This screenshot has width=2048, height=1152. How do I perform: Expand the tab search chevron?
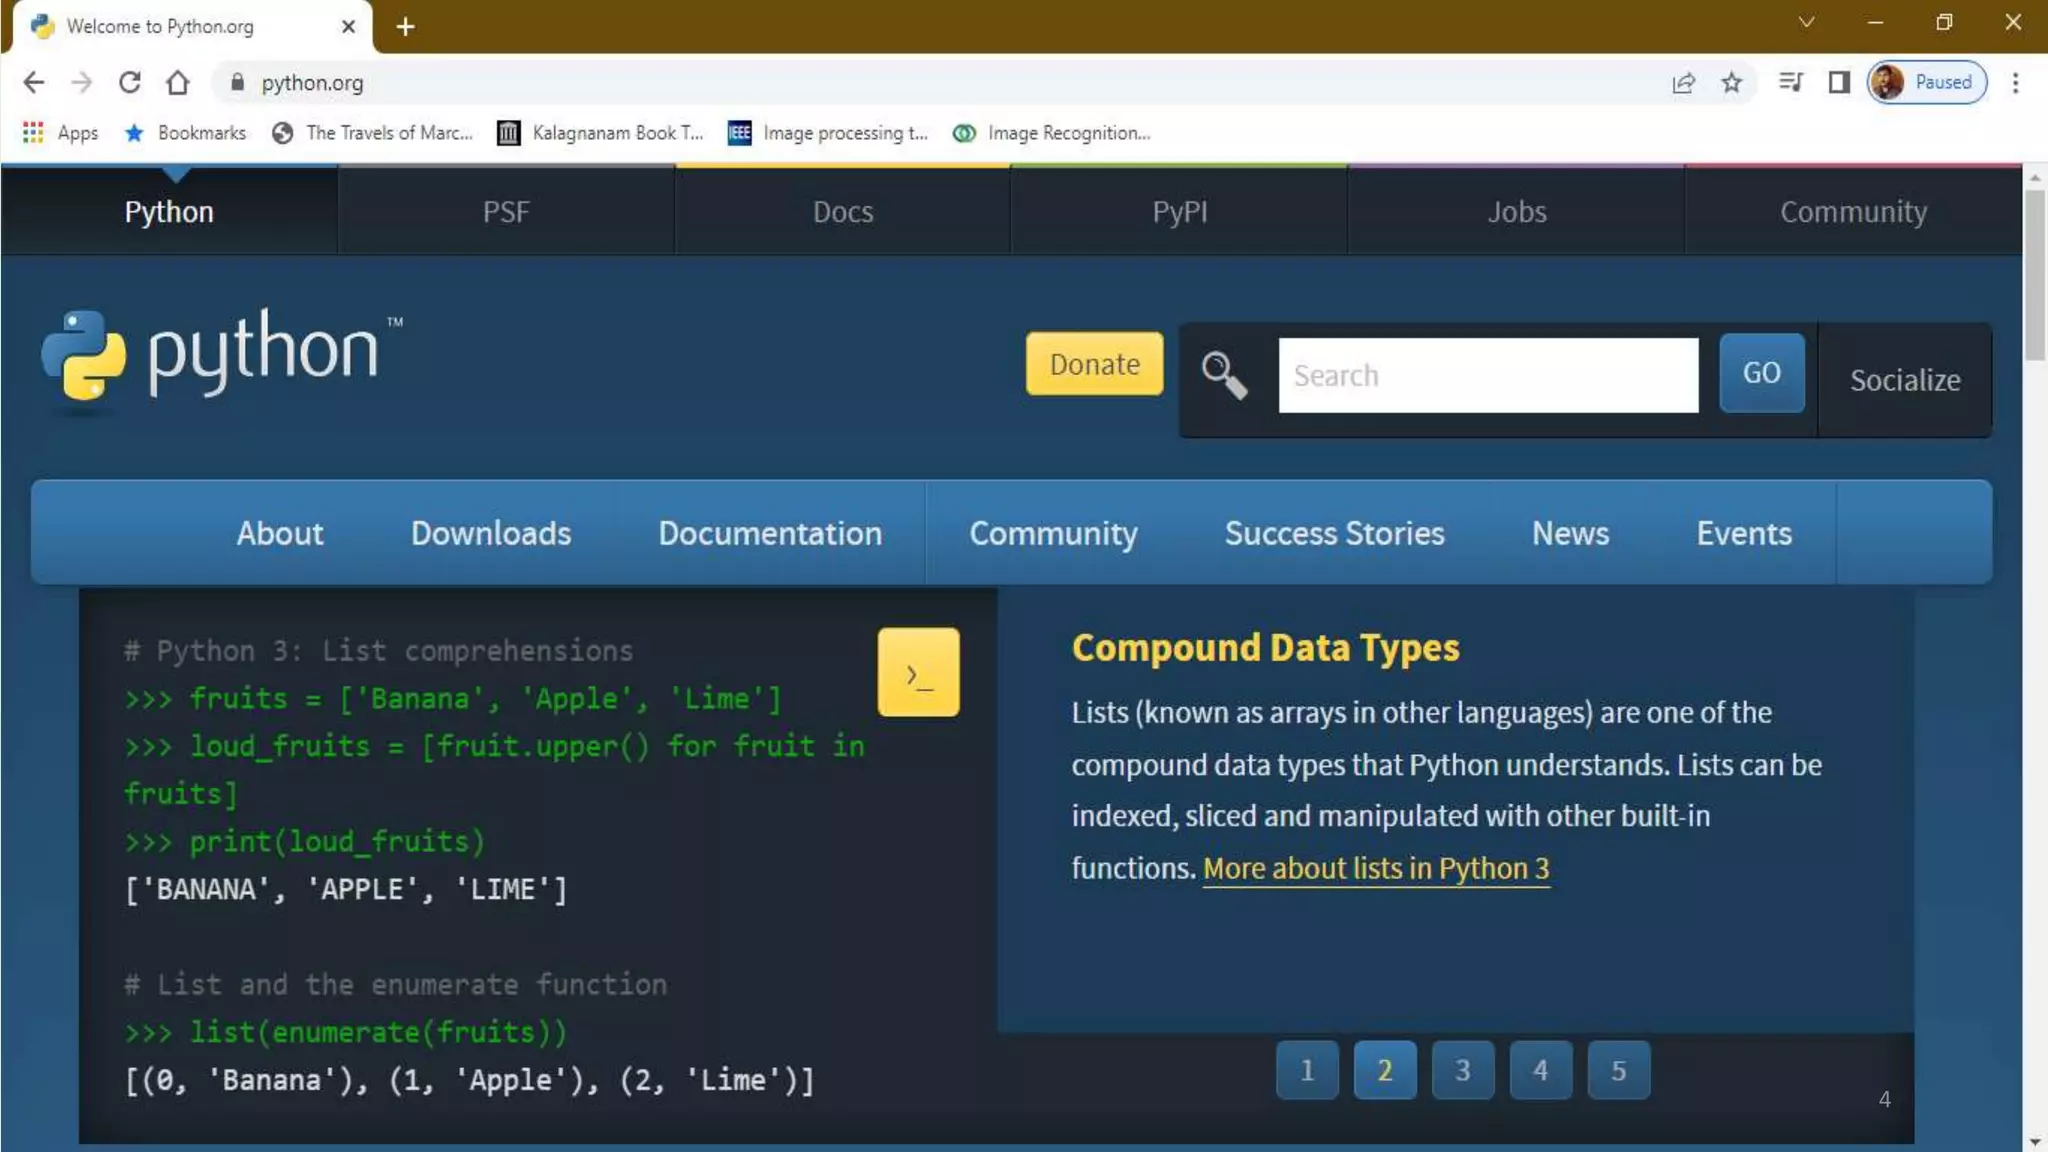[x=1806, y=22]
